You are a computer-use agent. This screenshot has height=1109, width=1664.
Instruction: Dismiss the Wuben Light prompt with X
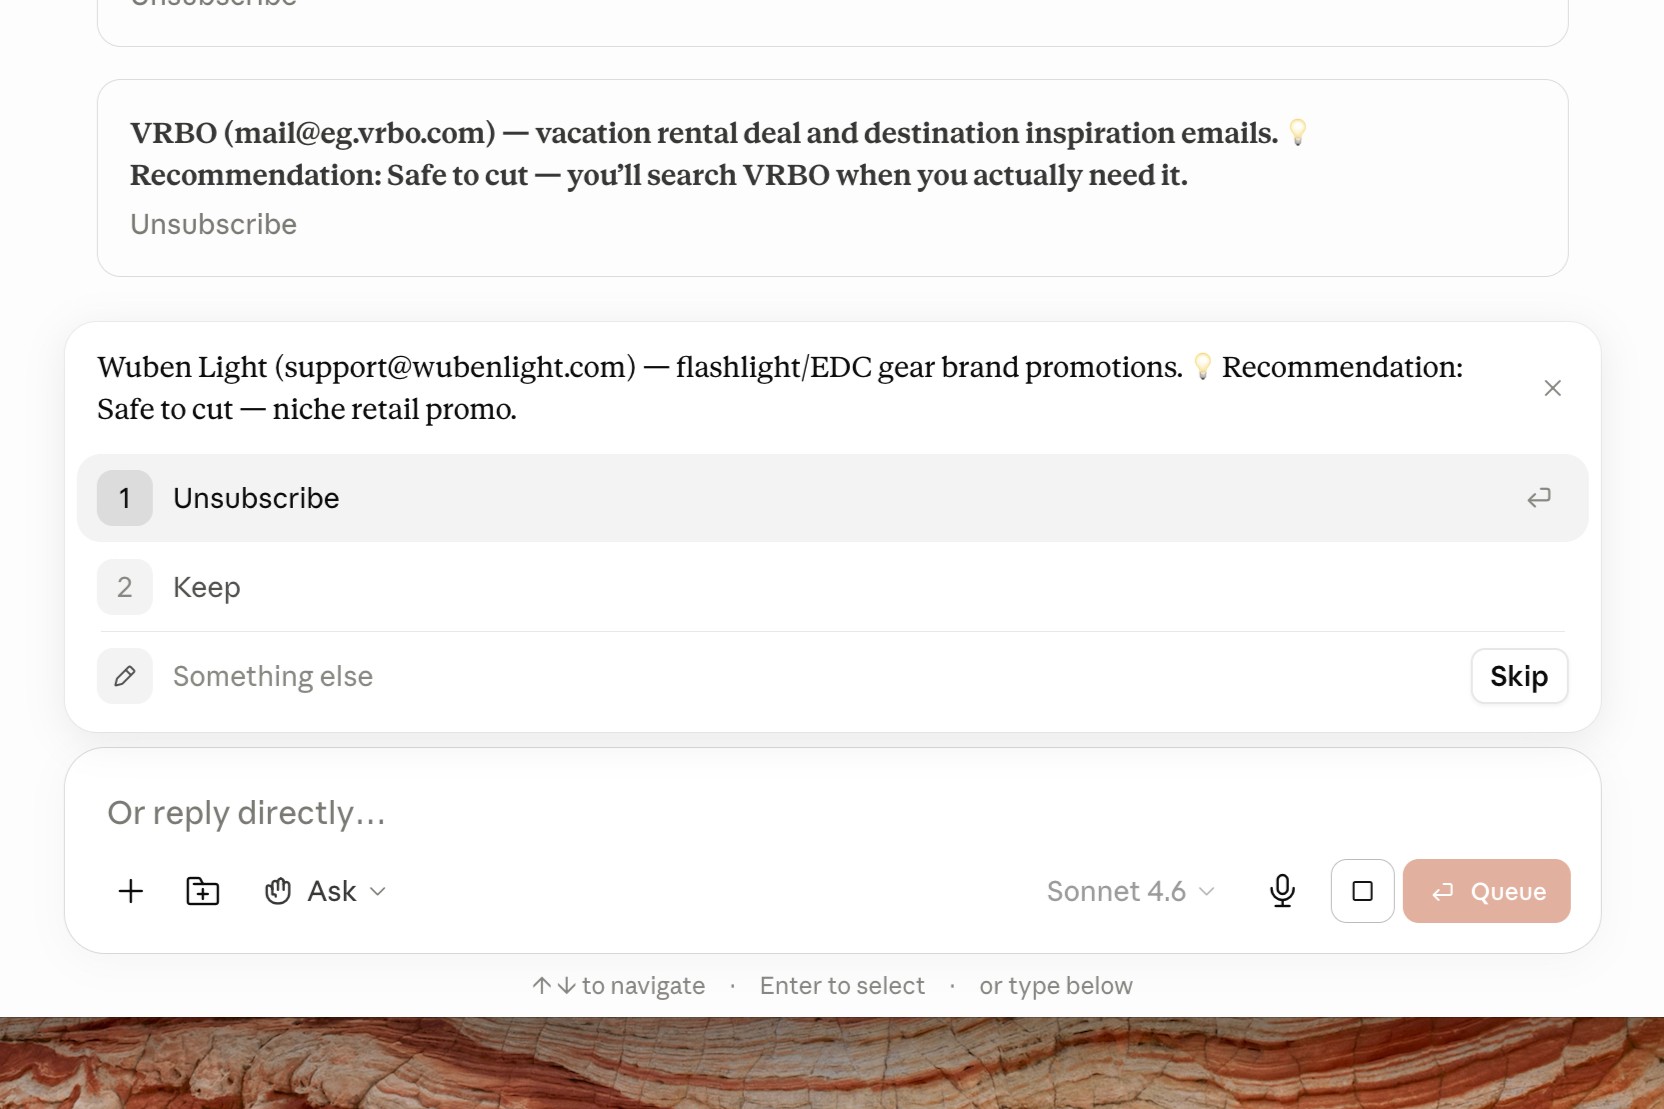[x=1552, y=388]
